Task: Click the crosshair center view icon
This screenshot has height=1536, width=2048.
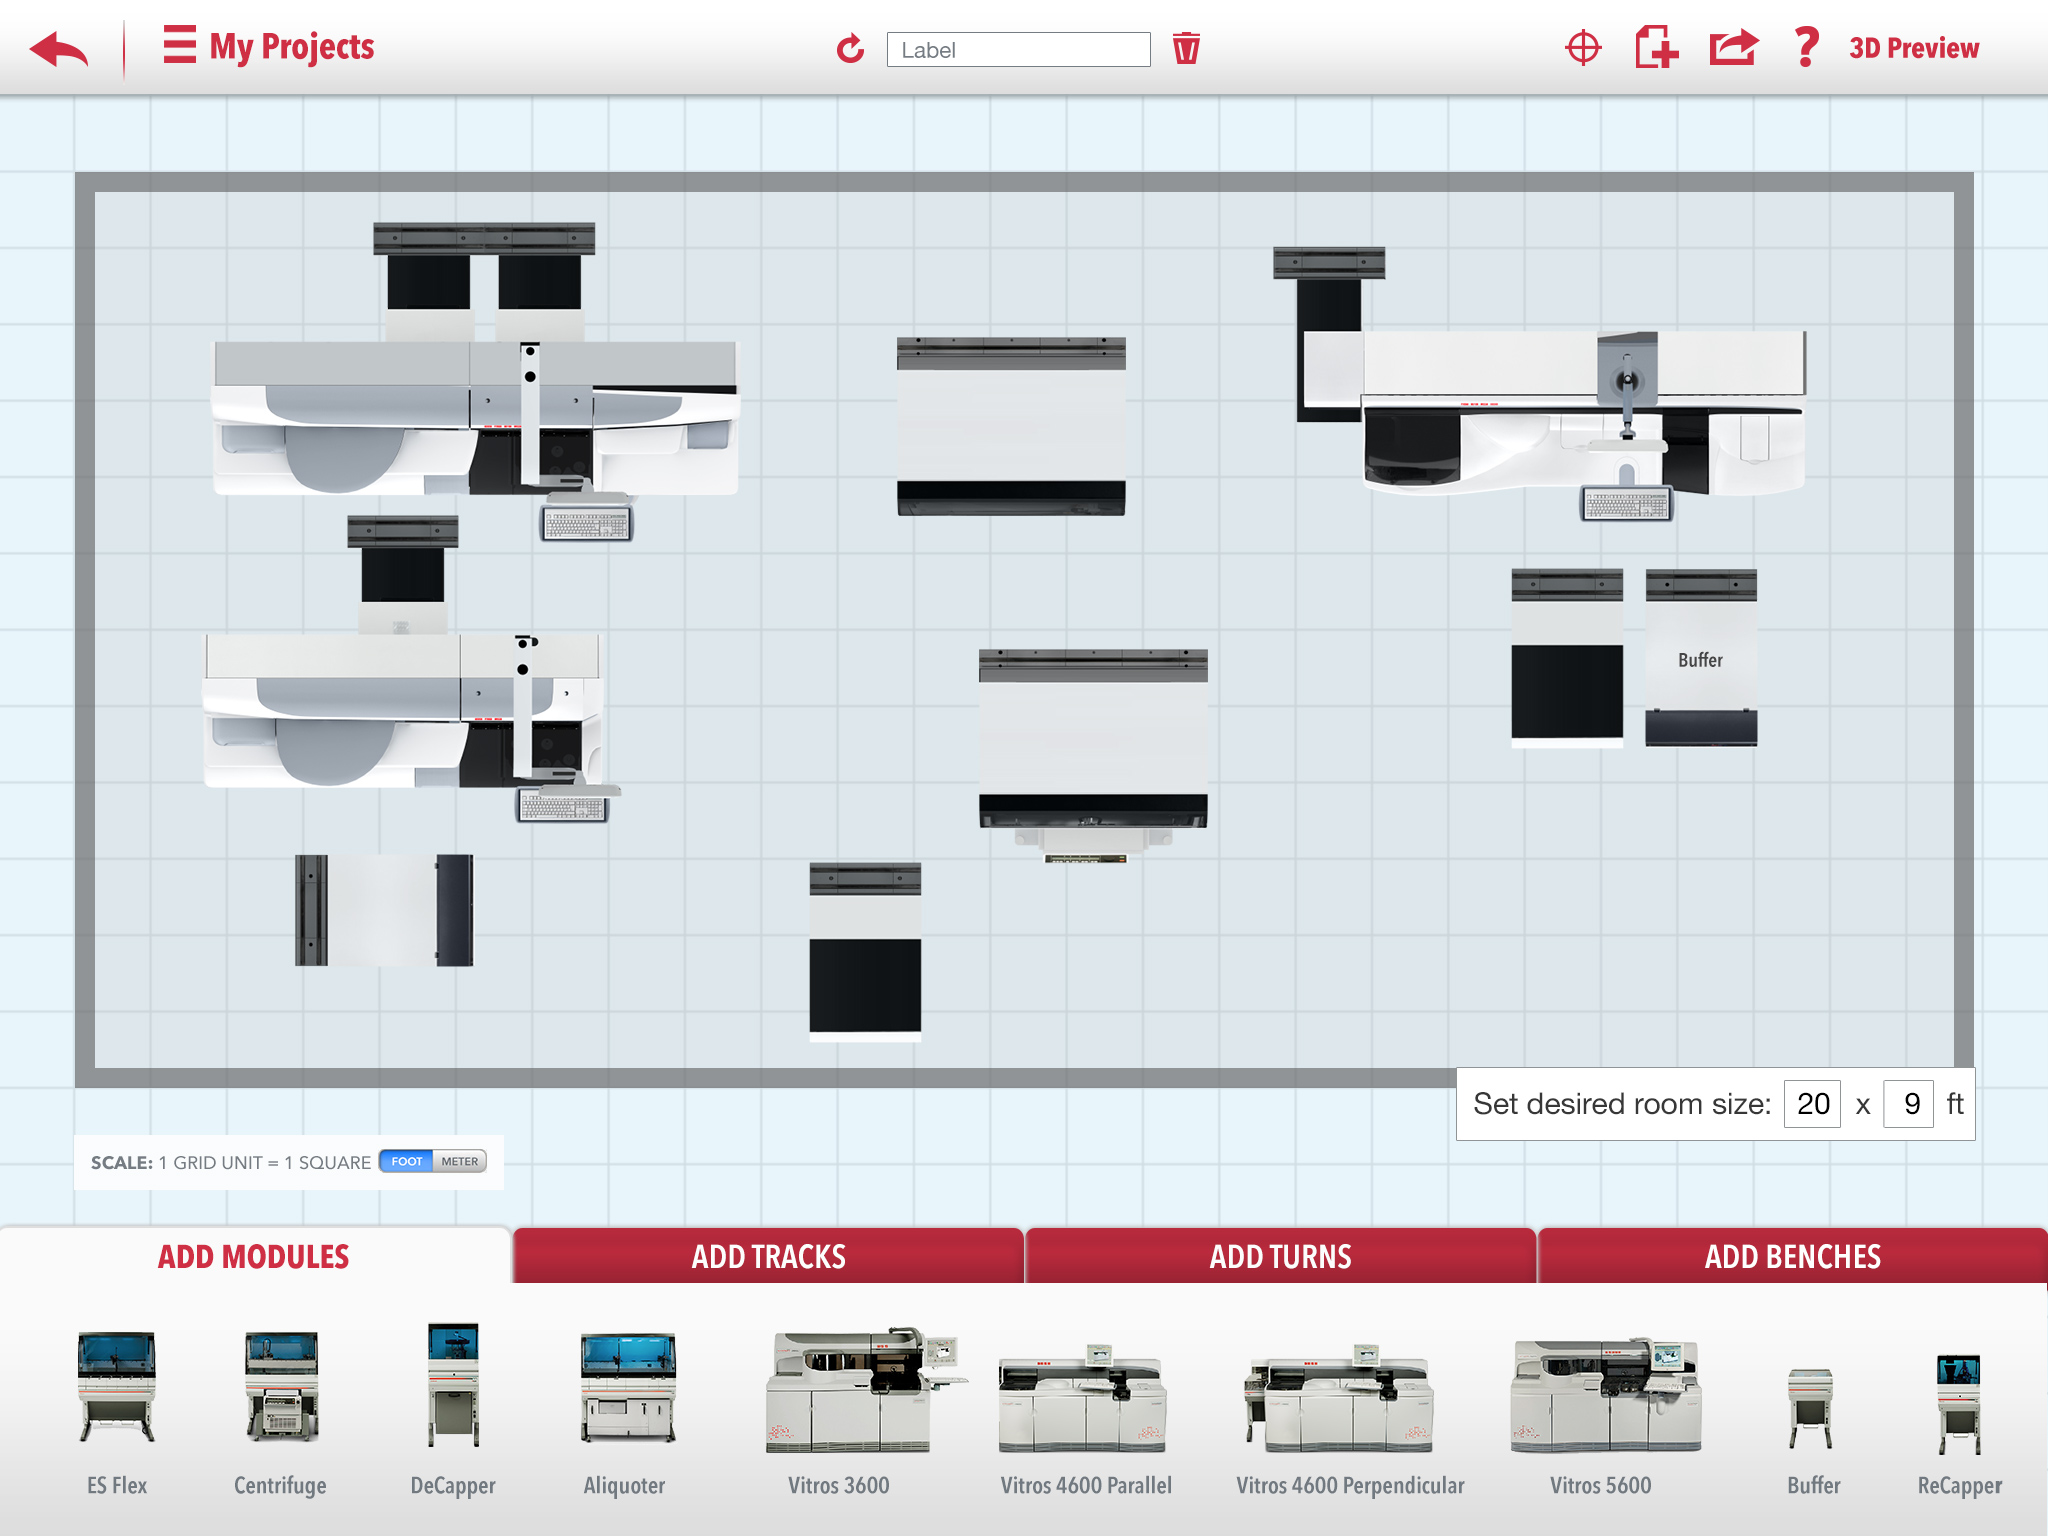Action: [x=1583, y=48]
